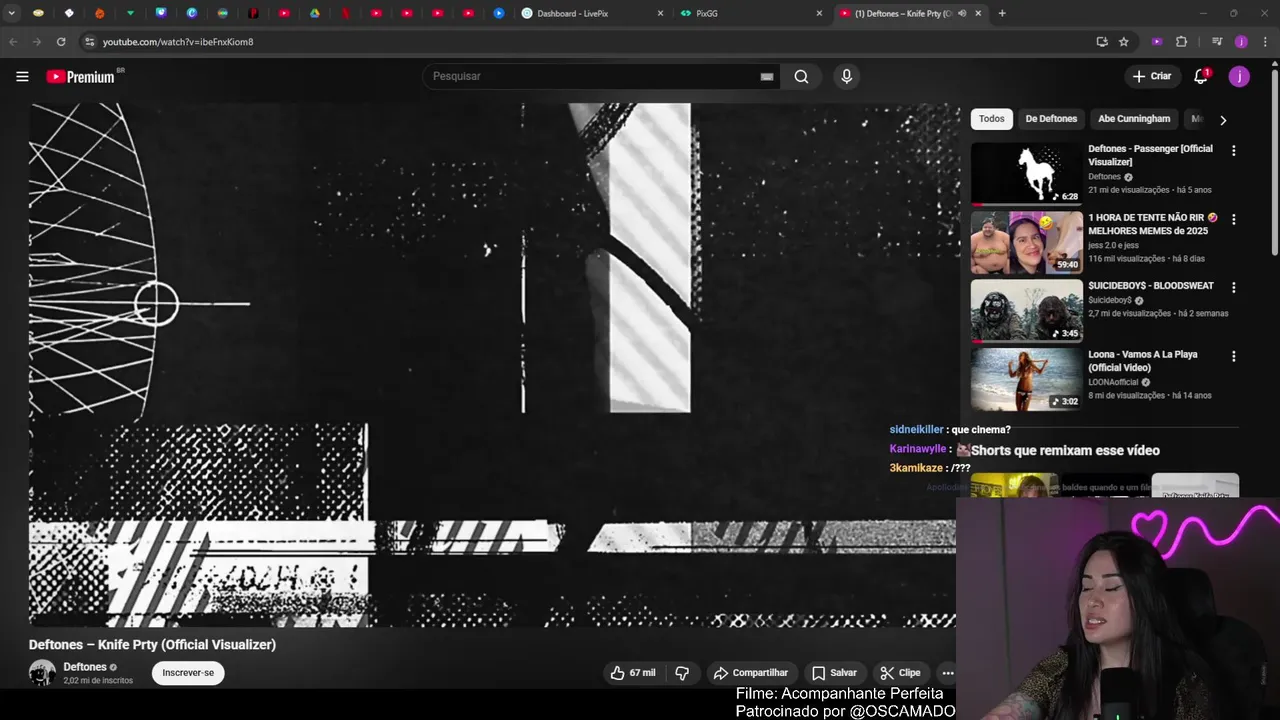Image resolution: width=1280 pixels, height=720 pixels.
Task: Open the Chrome three-dot menu
Action: pos(1265,42)
